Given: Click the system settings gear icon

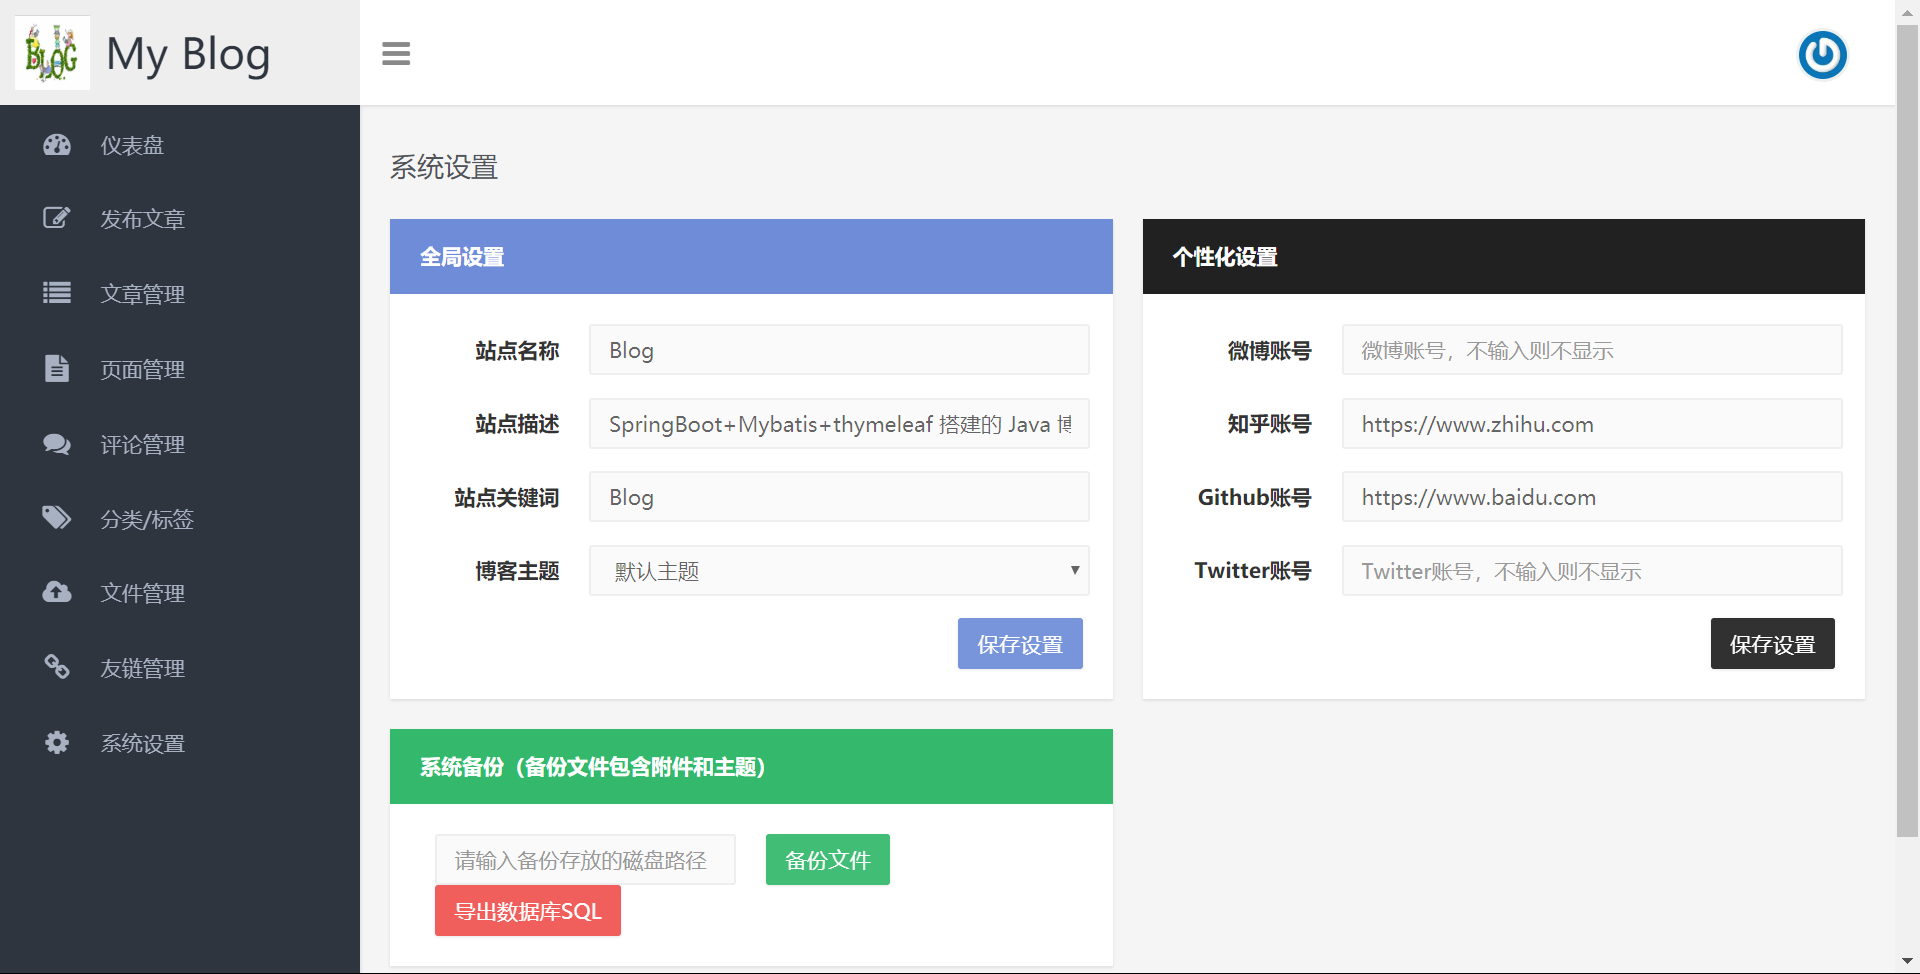Looking at the screenshot, I should (57, 742).
